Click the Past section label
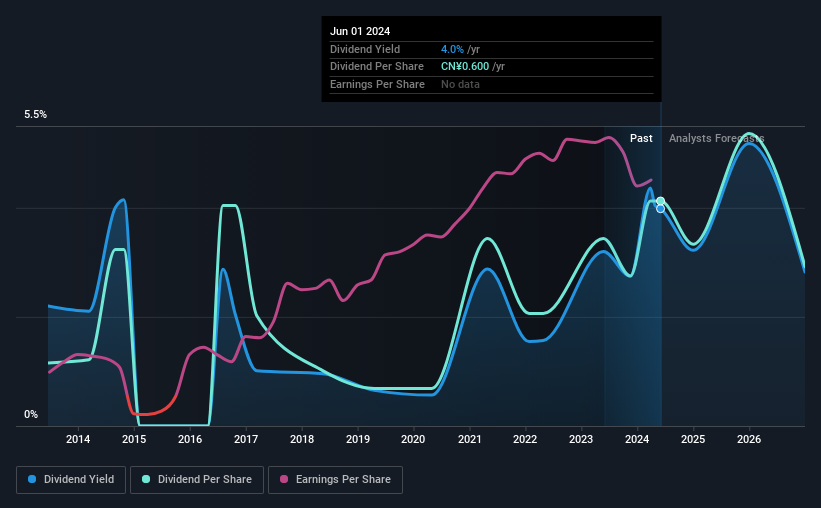 coord(641,138)
